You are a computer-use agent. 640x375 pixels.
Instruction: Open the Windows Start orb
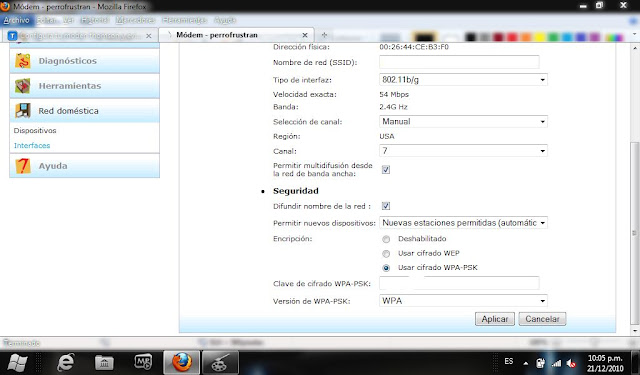(17, 362)
